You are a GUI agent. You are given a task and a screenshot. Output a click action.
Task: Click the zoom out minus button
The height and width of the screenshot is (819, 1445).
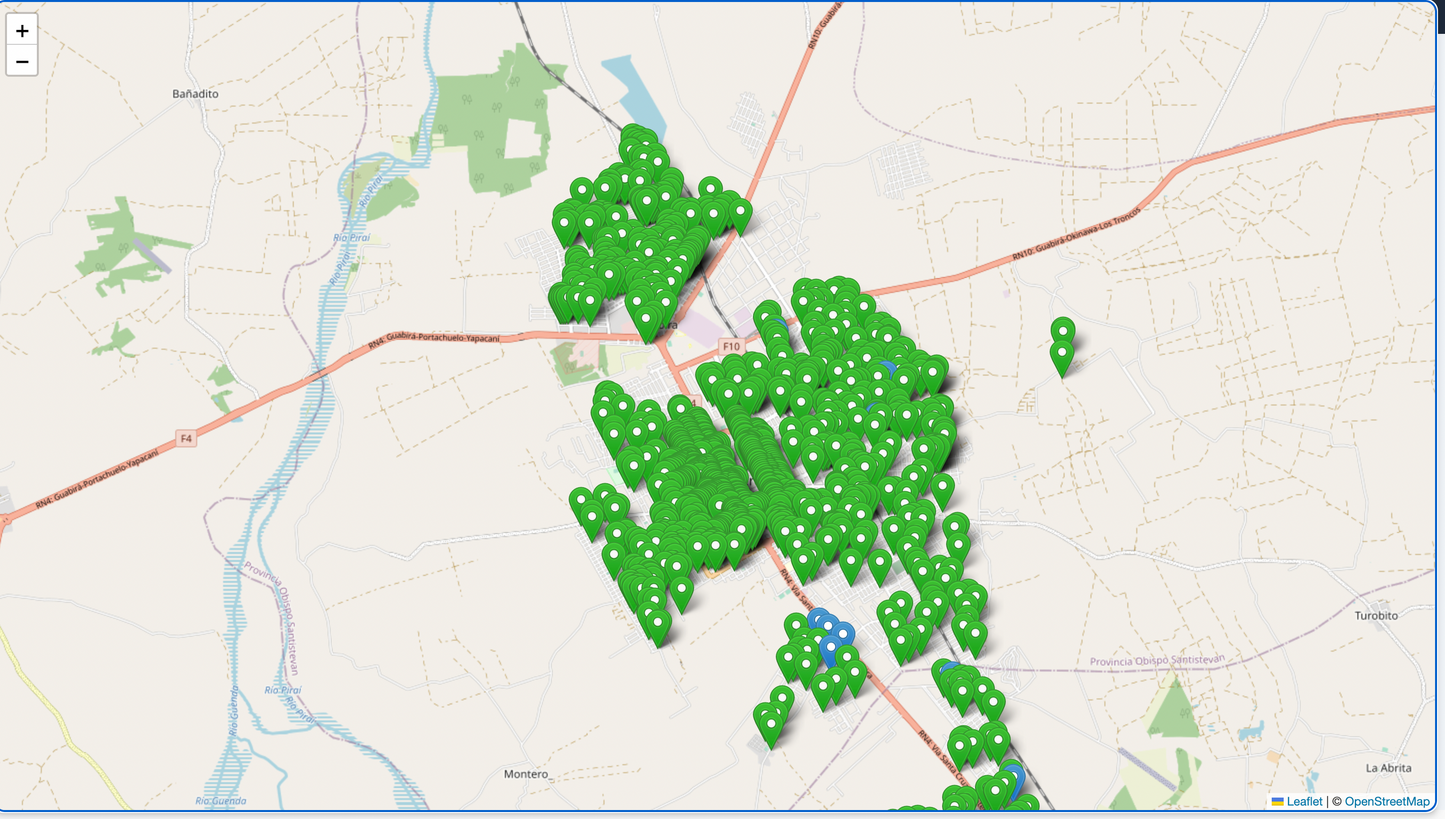coord(22,62)
